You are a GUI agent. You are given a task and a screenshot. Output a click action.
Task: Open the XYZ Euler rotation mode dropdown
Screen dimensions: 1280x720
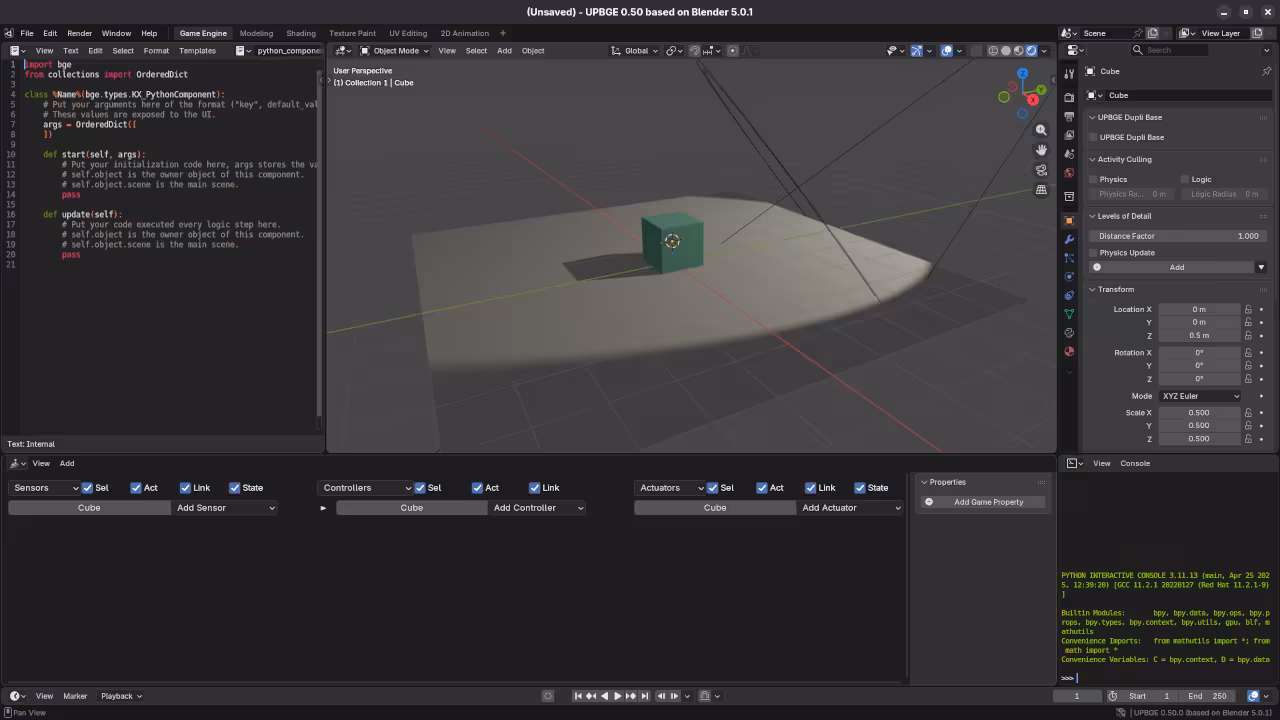coord(1200,396)
